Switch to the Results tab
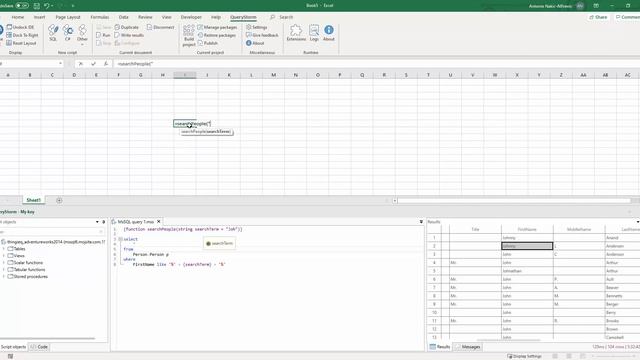The height and width of the screenshot is (360, 640). point(440,347)
